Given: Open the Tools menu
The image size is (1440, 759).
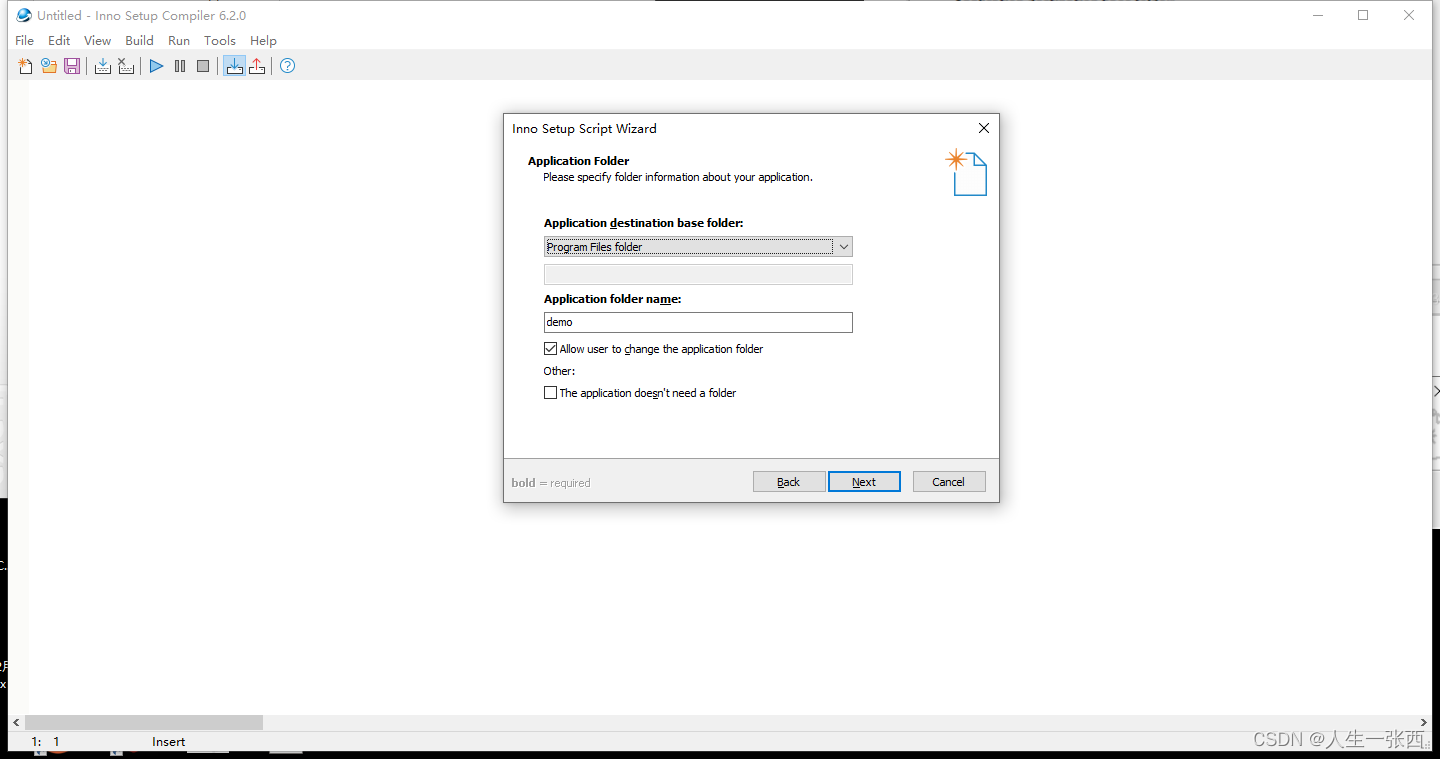Looking at the screenshot, I should (x=220, y=40).
